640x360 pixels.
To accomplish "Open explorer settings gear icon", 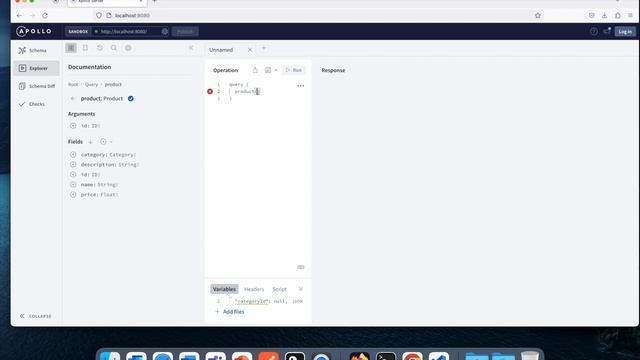I will pyautogui.click(x=128, y=48).
